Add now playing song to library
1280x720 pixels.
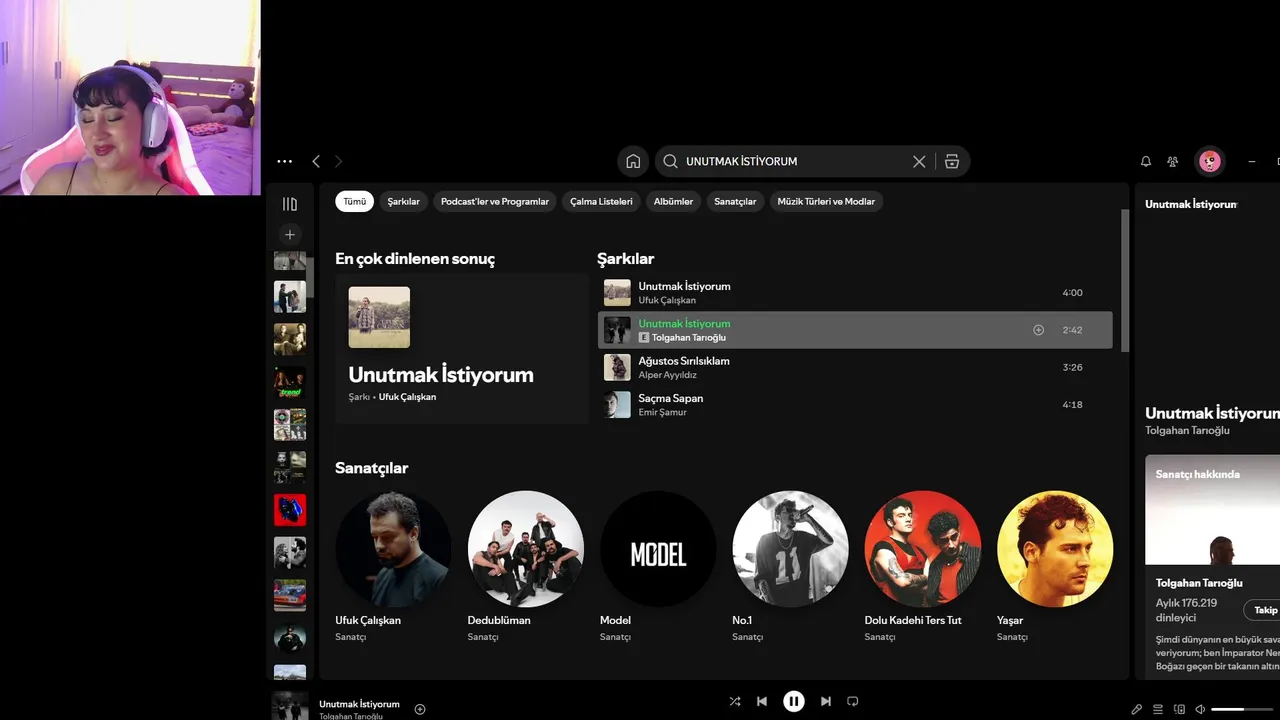pyautogui.click(x=420, y=709)
